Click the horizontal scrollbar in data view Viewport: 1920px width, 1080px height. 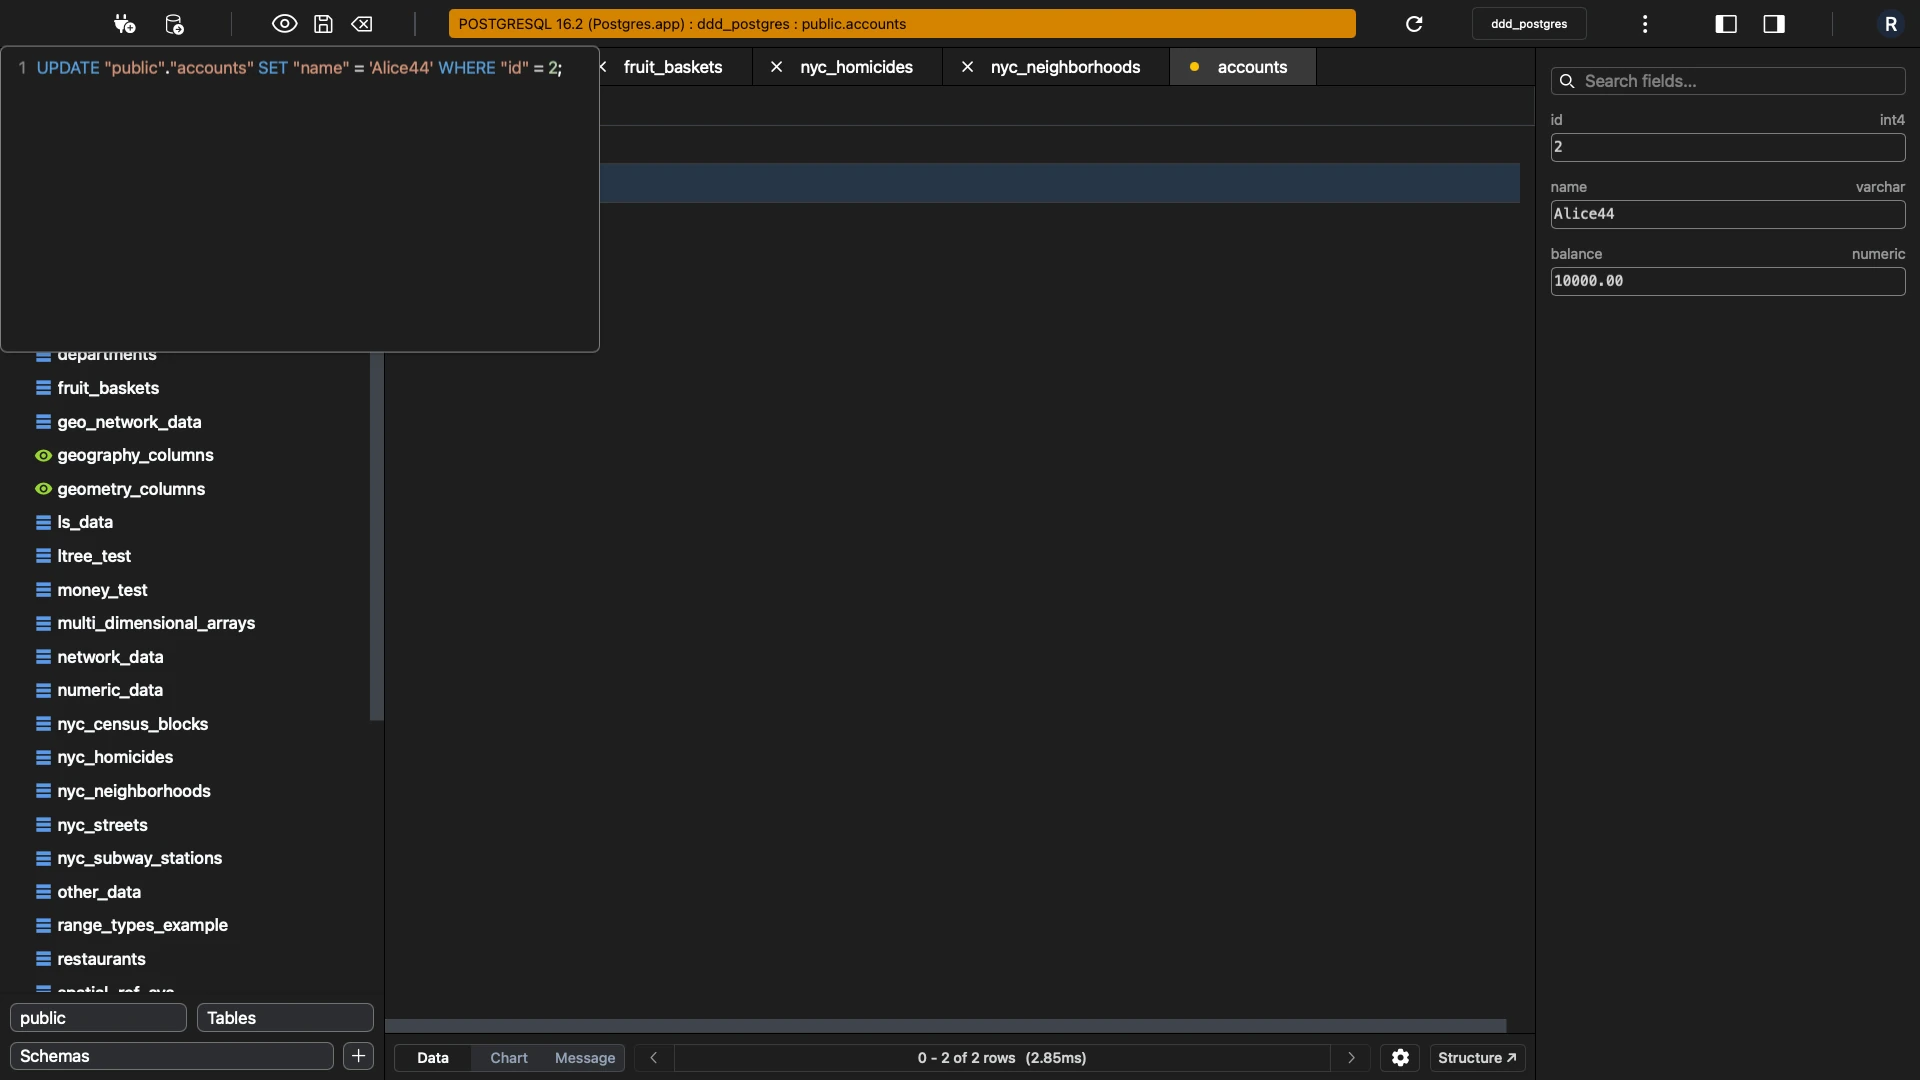(946, 1026)
